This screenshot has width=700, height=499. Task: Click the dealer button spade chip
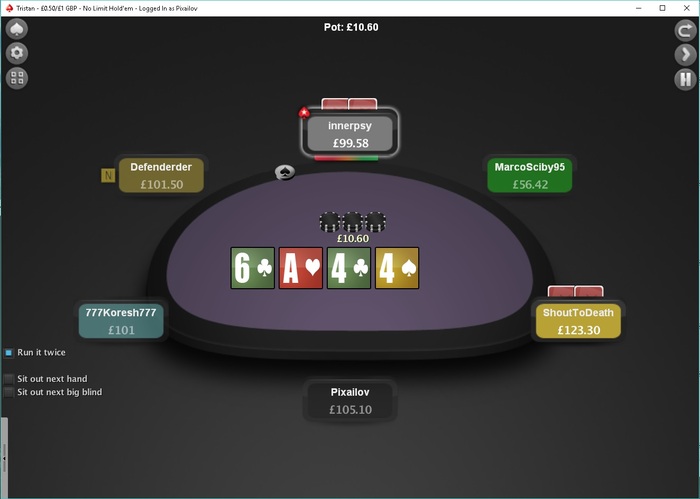click(x=285, y=172)
